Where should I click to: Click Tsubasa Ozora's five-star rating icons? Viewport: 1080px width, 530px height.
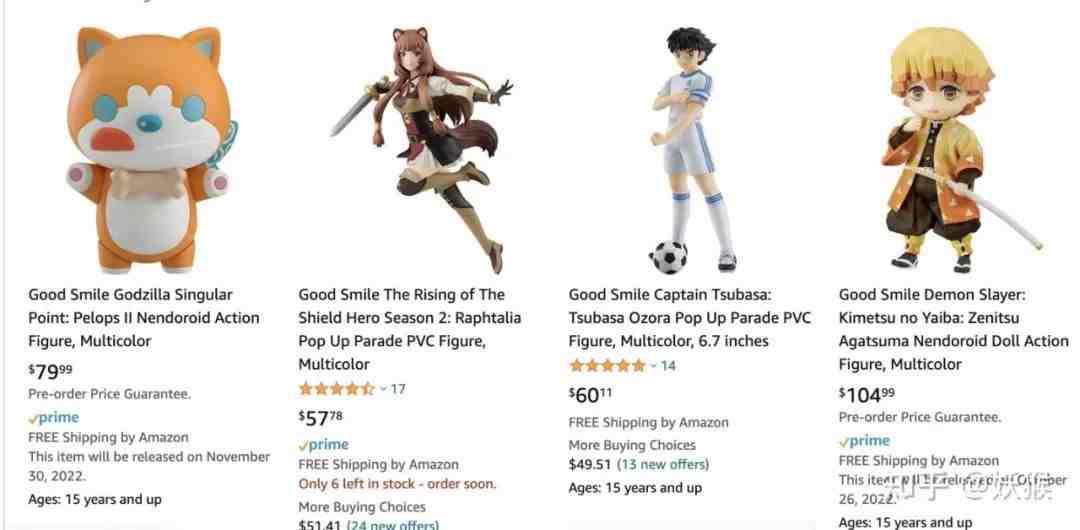(x=607, y=365)
